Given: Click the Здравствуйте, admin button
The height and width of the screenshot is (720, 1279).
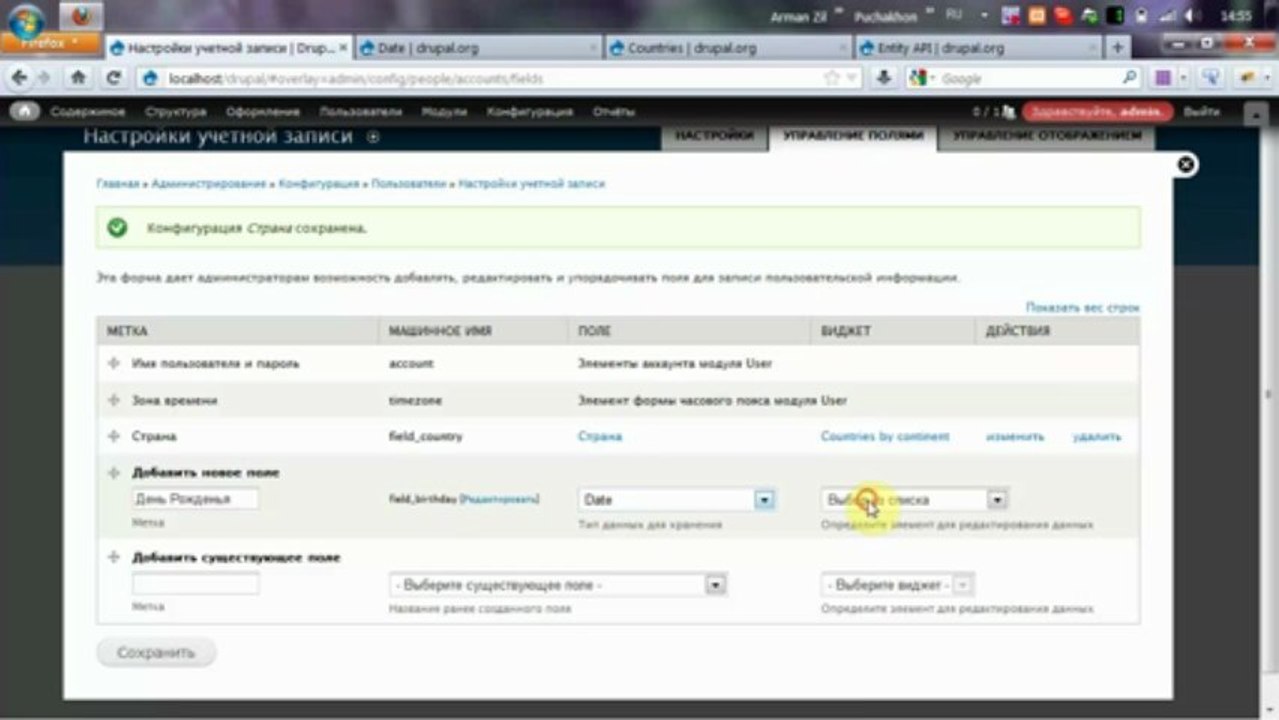Looking at the screenshot, I should click(1097, 112).
